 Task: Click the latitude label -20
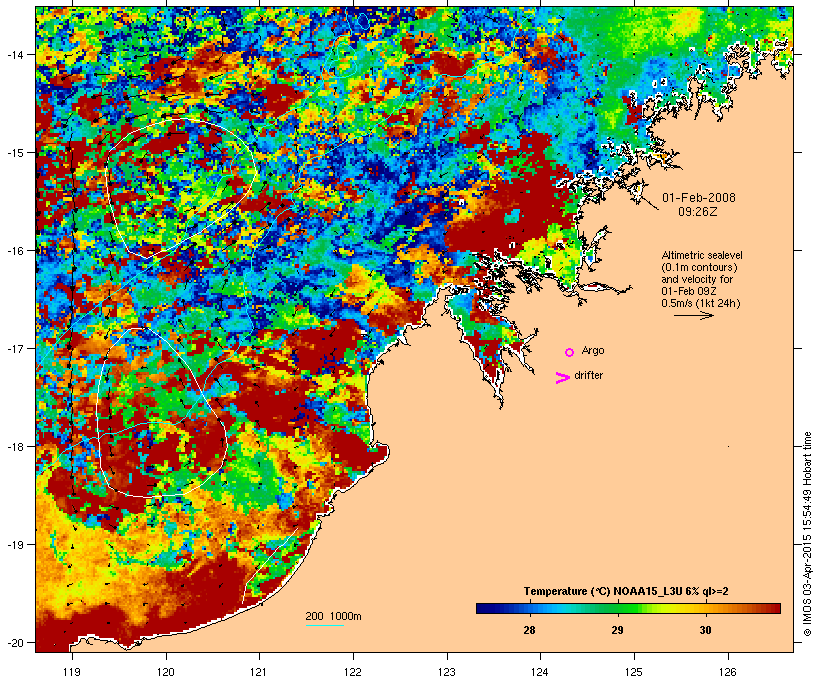tap(14, 642)
